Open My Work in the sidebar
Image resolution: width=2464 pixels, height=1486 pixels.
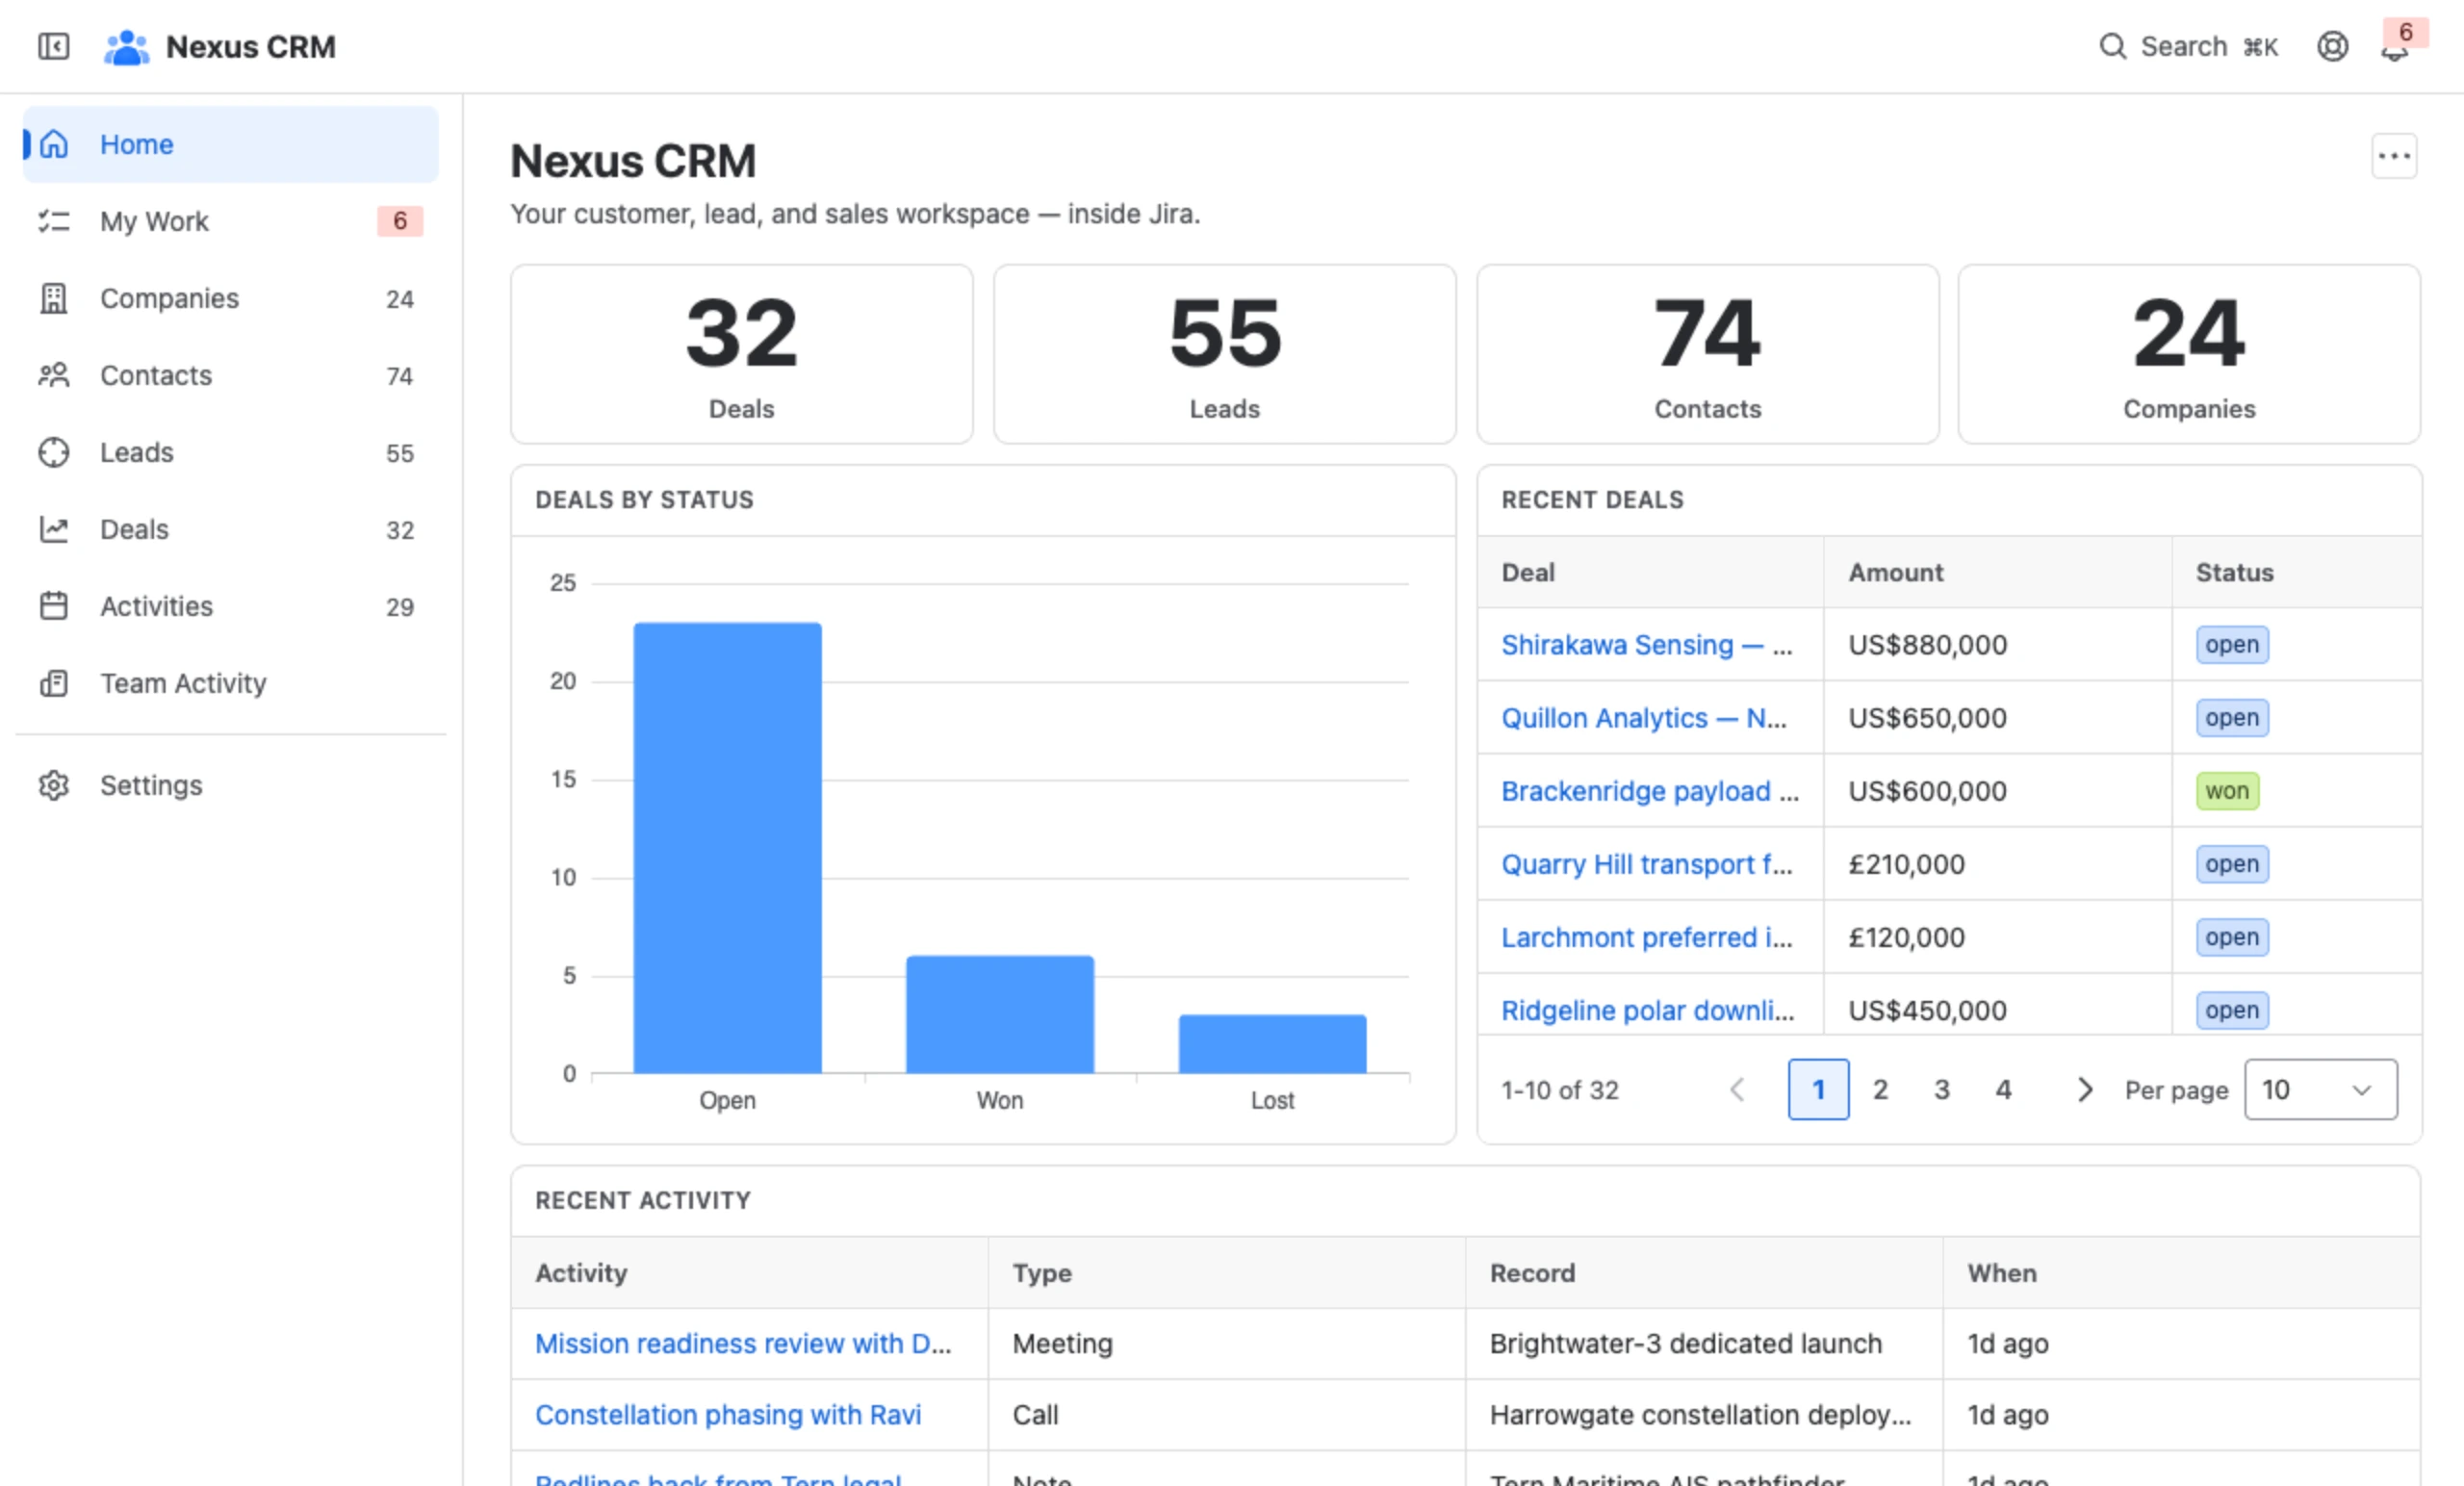coord(231,221)
